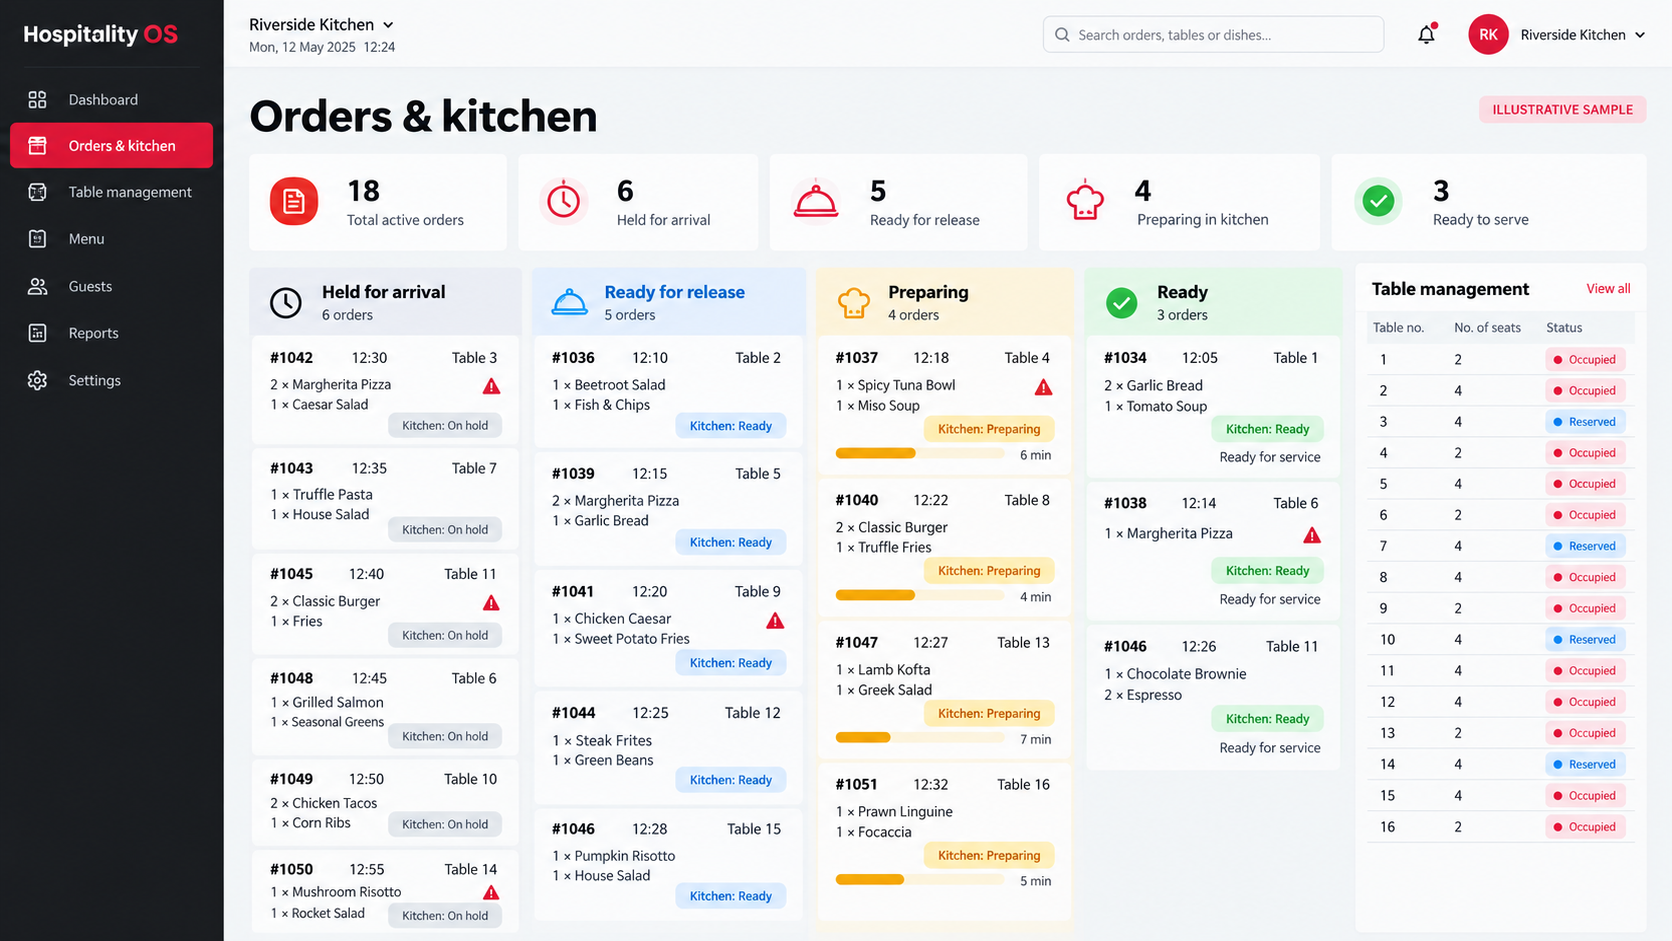Click the alert icon on order #1050
The width and height of the screenshot is (1672, 941).
(x=491, y=893)
